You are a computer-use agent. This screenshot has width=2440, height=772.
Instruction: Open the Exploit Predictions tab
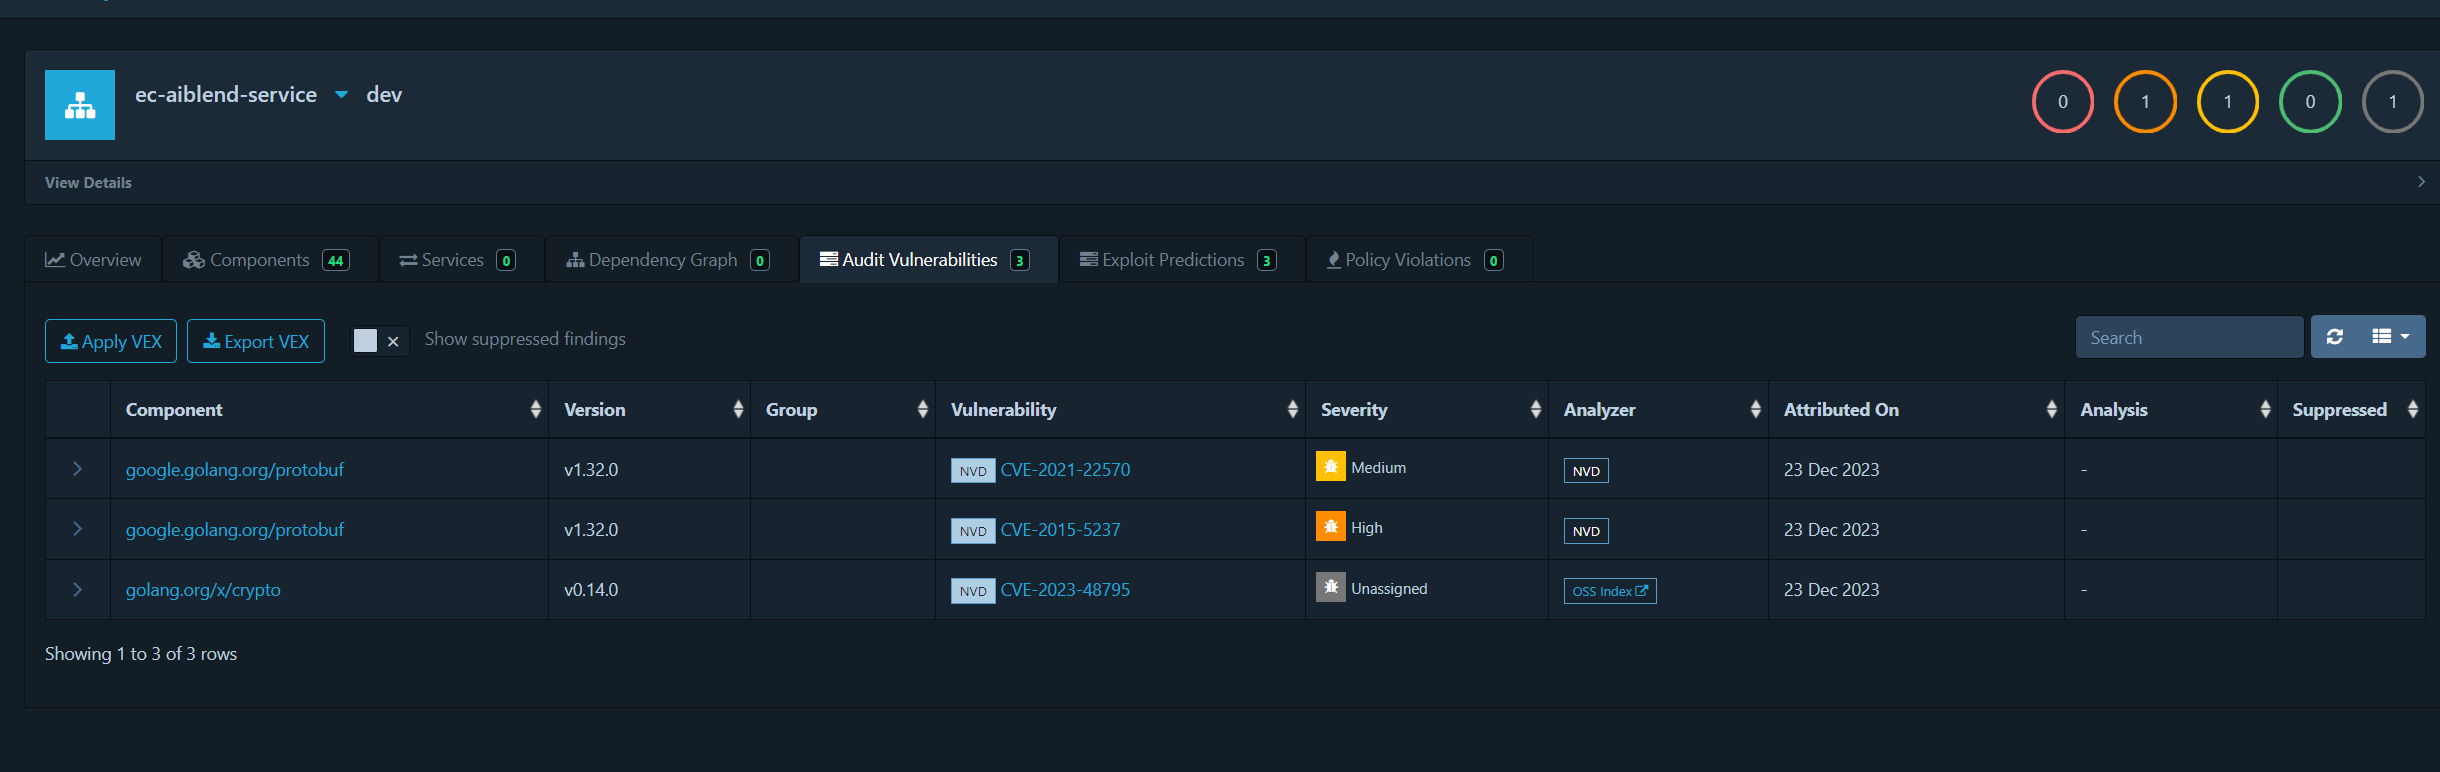1182,260
